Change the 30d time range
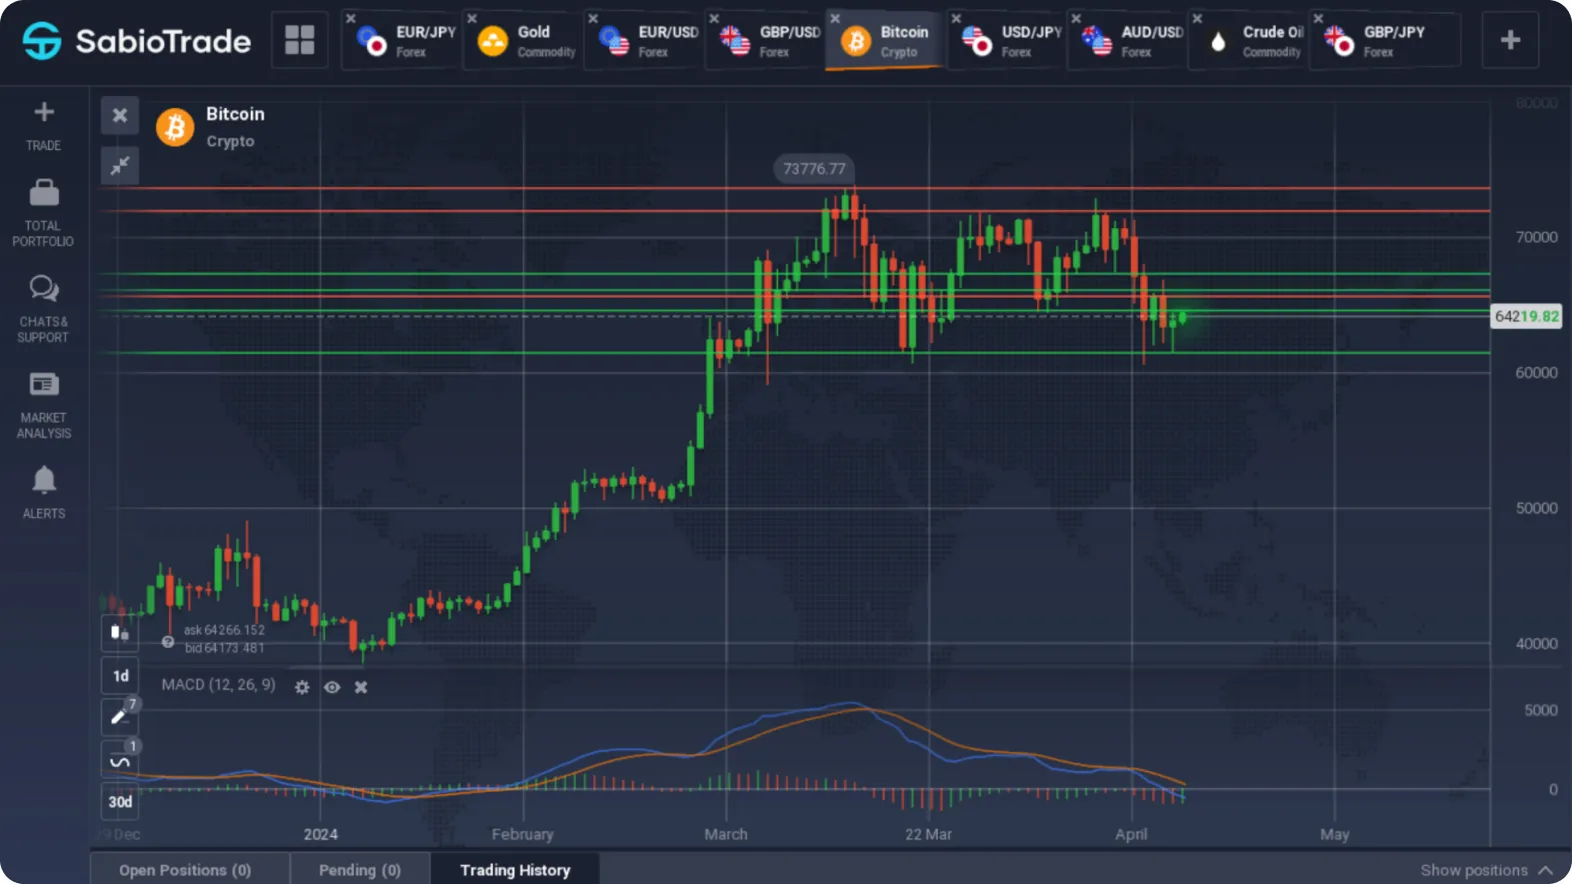Image resolution: width=1572 pixels, height=884 pixels. pyautogui.click(x=120, y=802)
